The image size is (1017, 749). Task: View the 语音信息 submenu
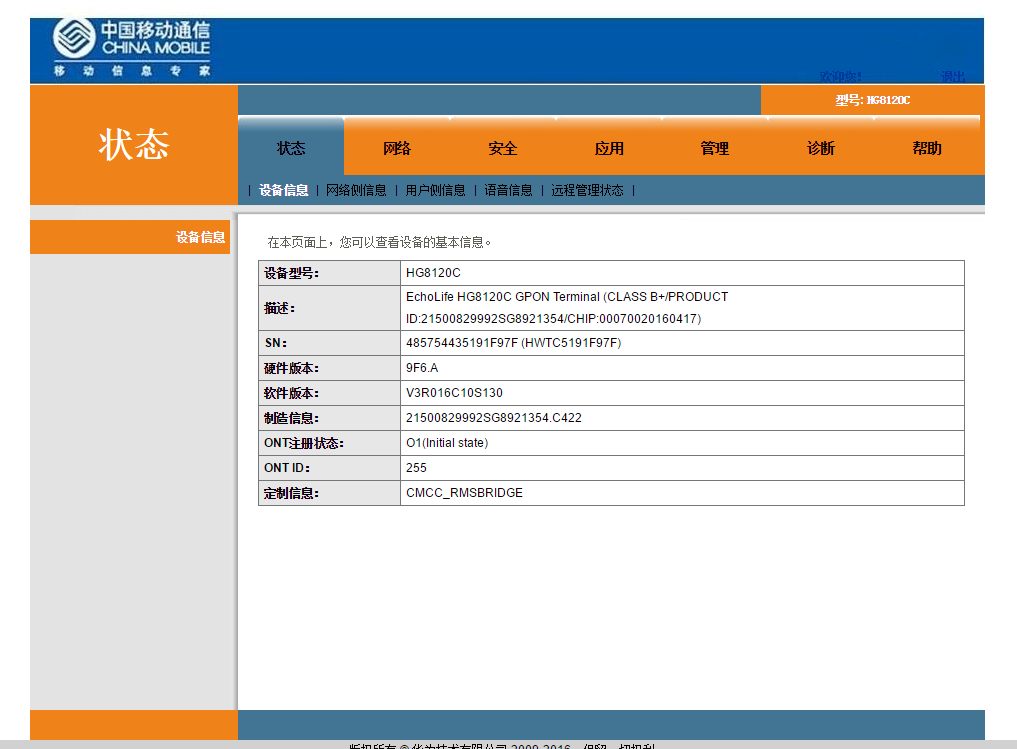[x=508, y=190]
